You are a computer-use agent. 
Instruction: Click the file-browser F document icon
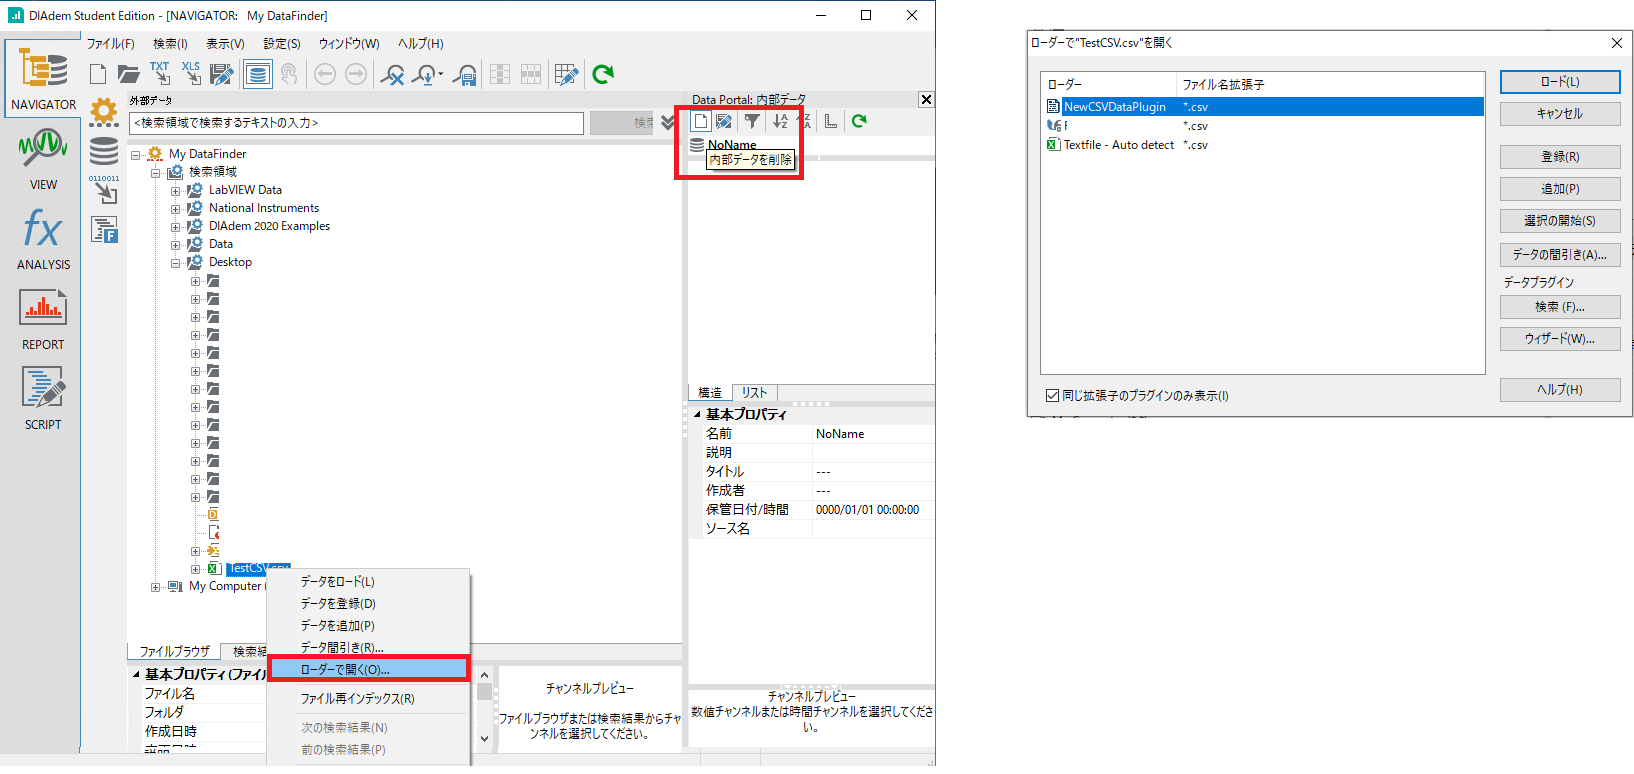[104, 230]
